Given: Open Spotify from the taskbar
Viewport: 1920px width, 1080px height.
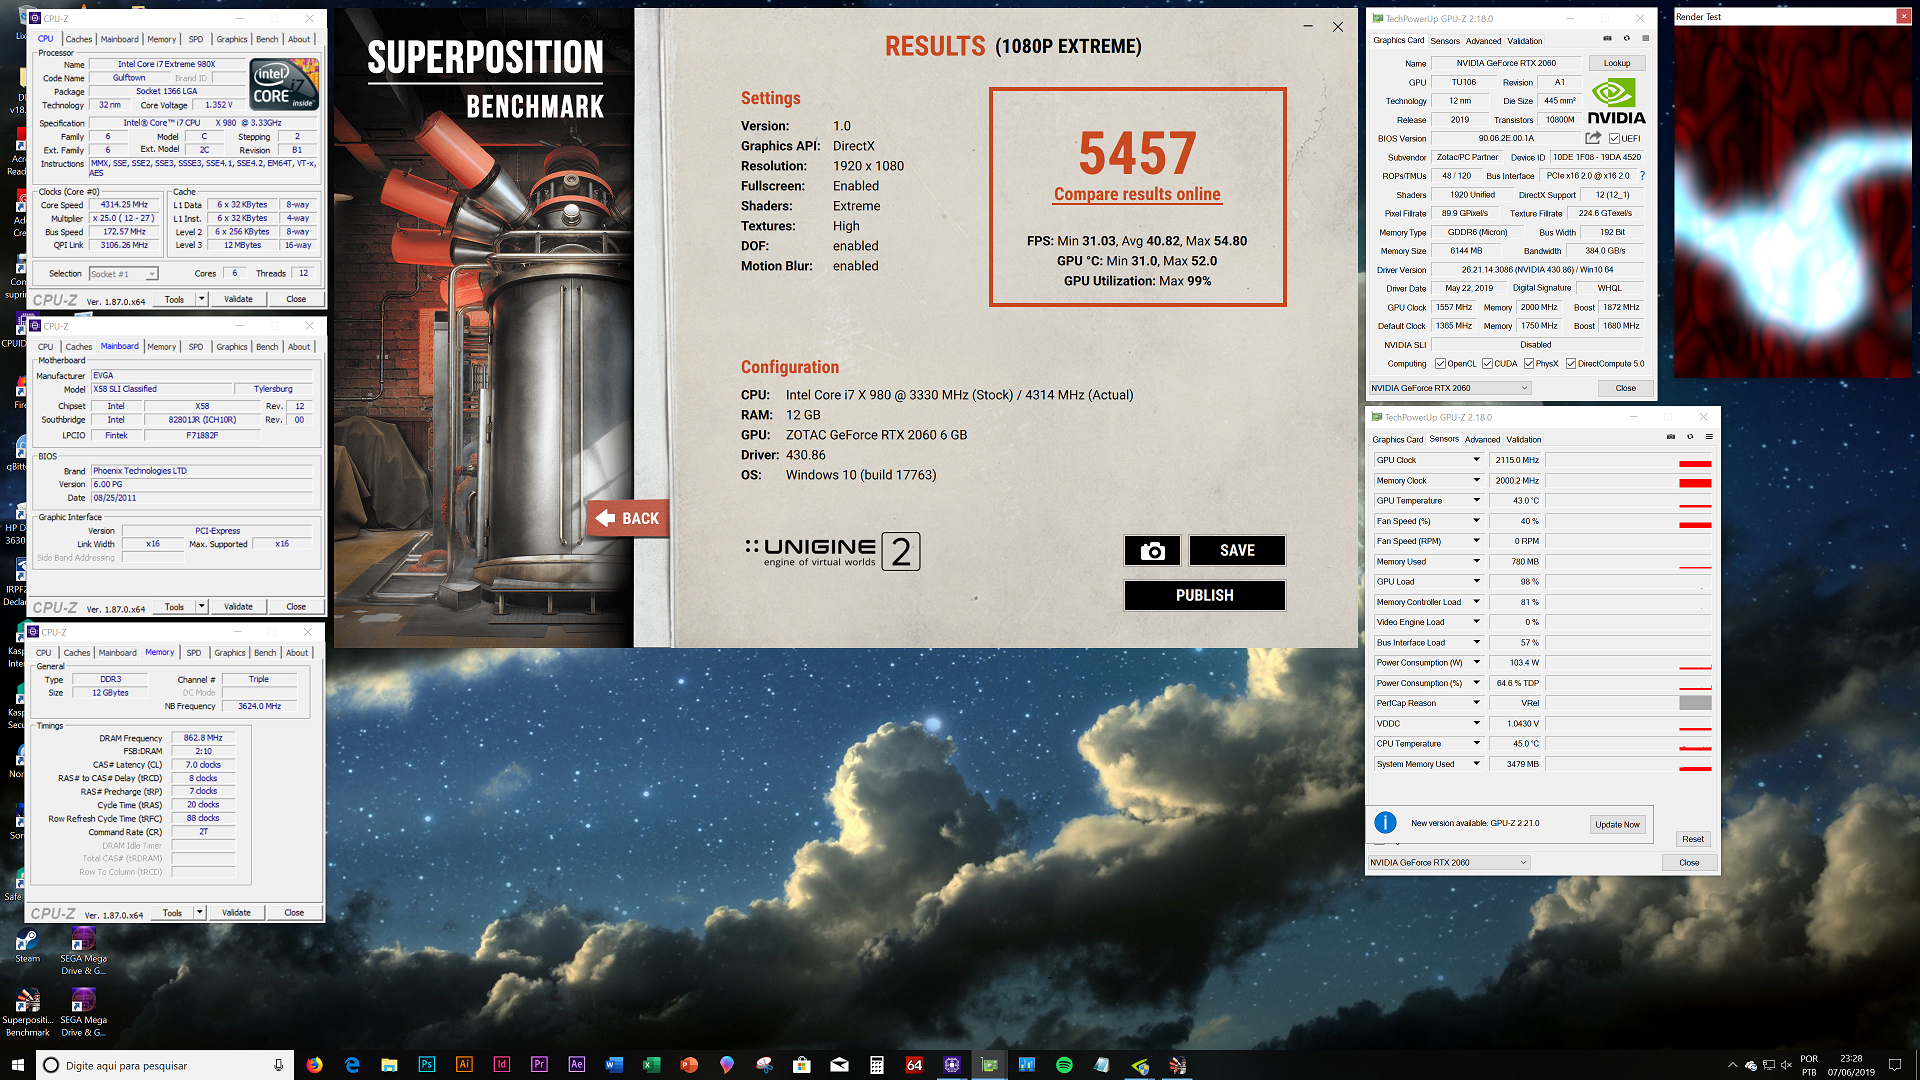Looking at the screenshot, I should coord(1064,1065).
